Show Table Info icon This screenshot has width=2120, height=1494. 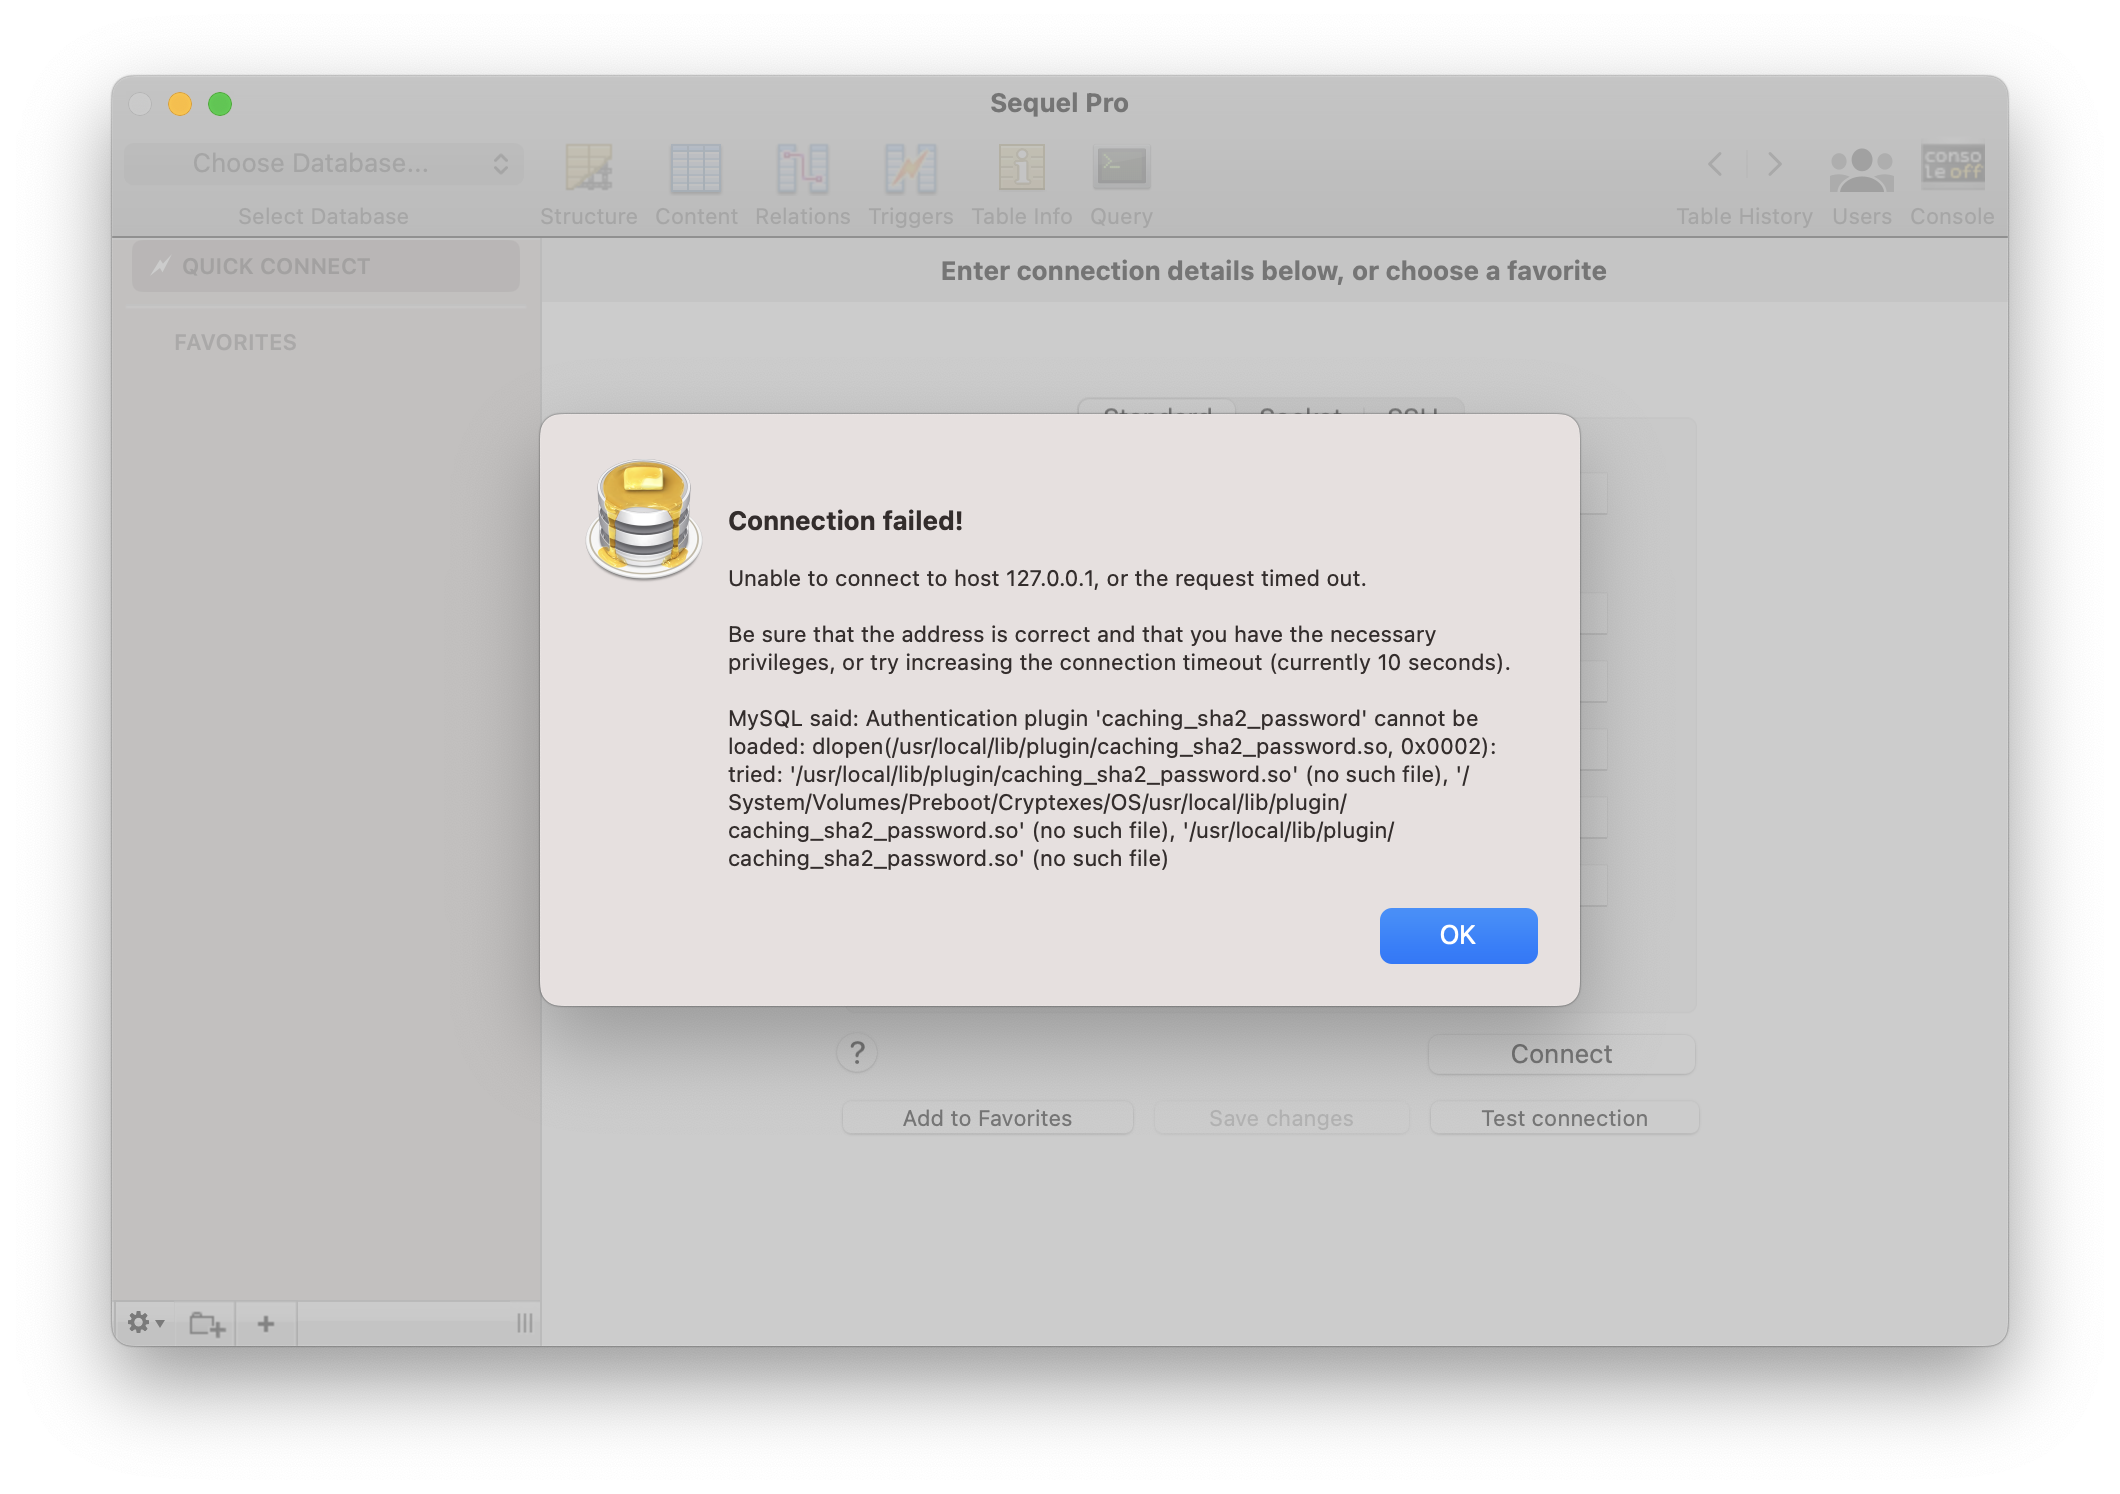click(x=1021, y=169)
